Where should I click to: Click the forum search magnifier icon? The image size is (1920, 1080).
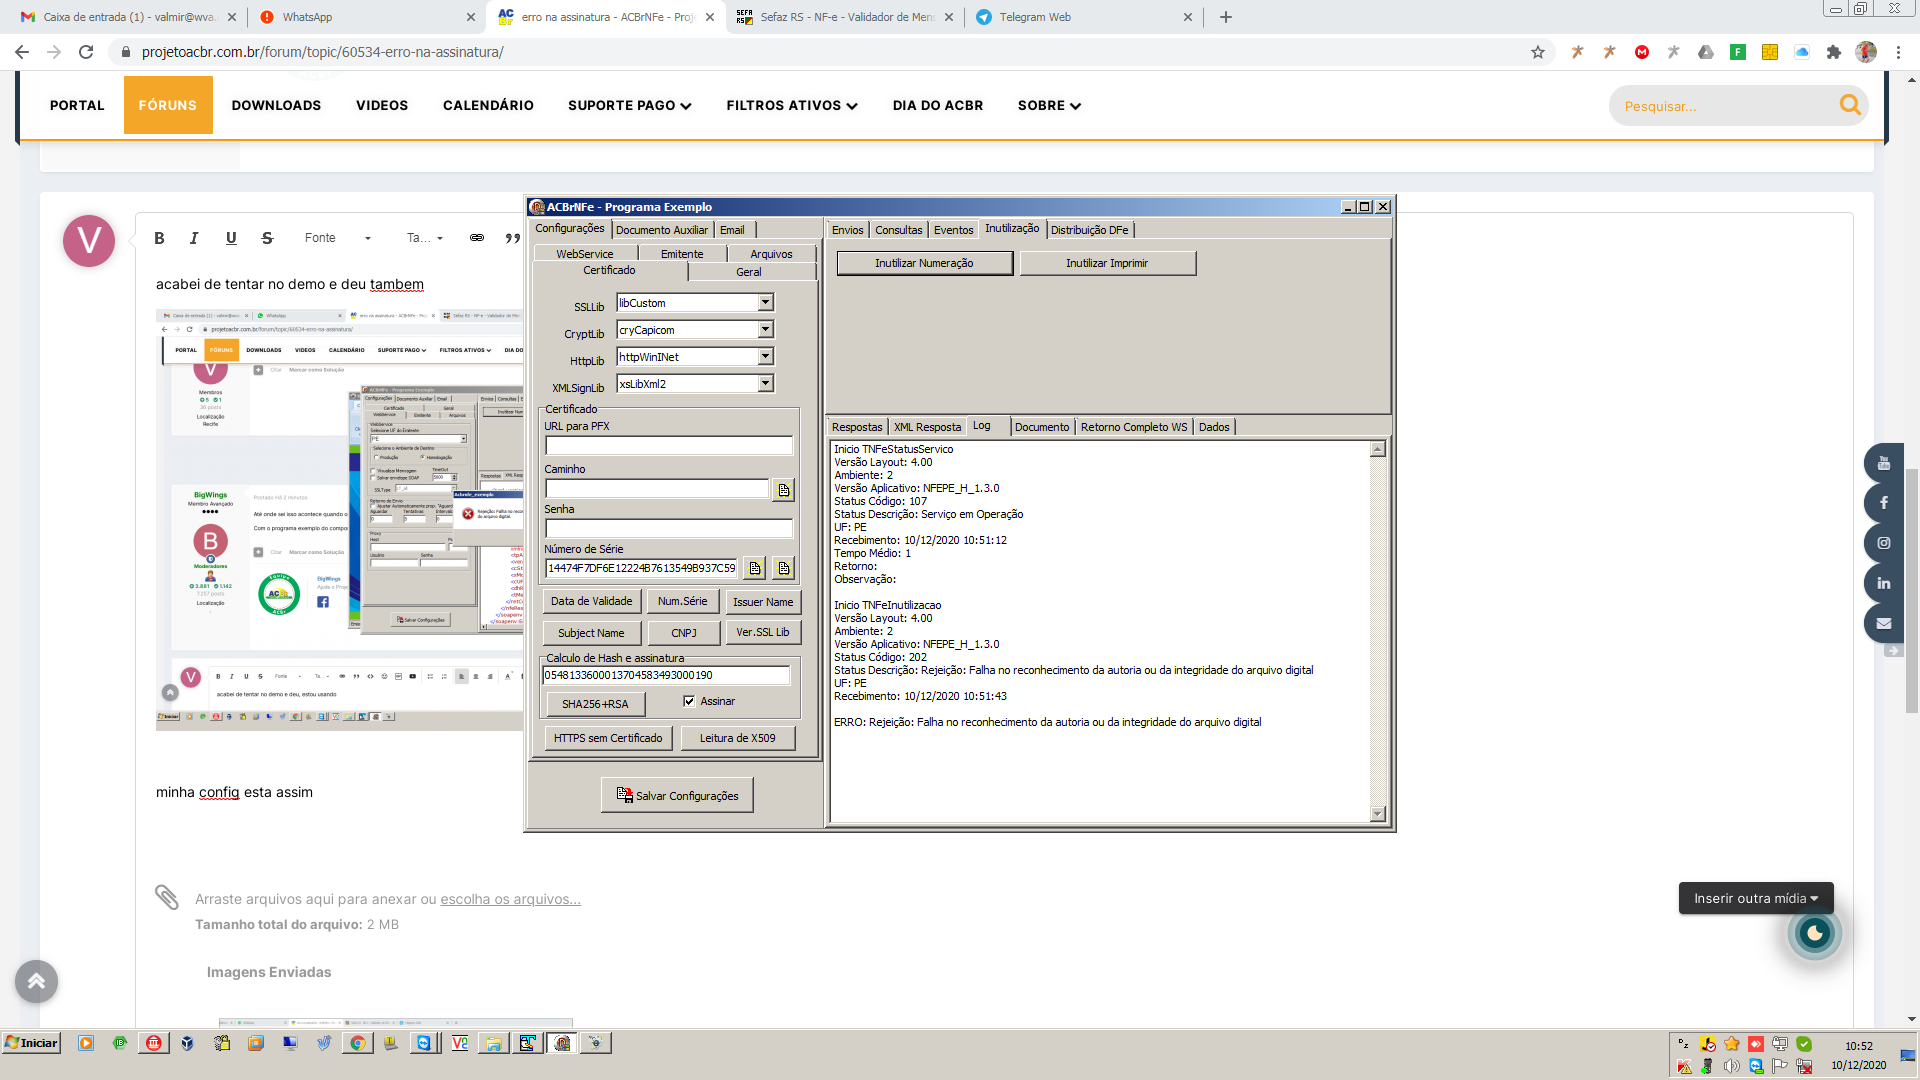pos(1850,105)
